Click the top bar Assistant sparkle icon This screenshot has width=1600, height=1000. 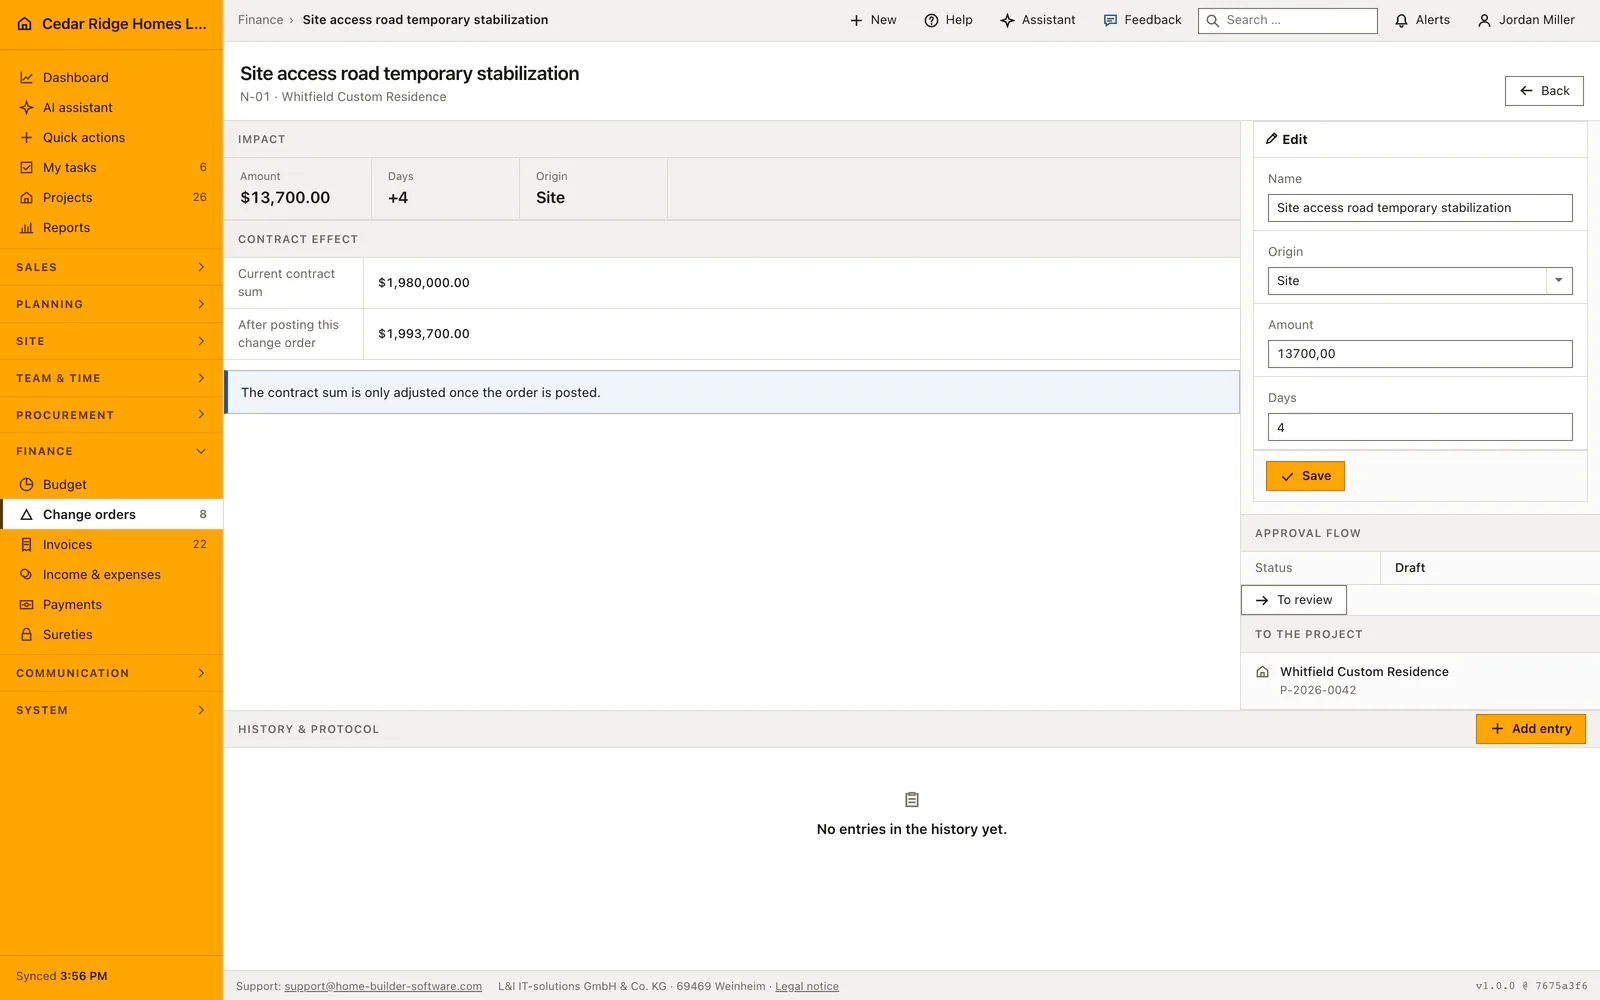1007,20
